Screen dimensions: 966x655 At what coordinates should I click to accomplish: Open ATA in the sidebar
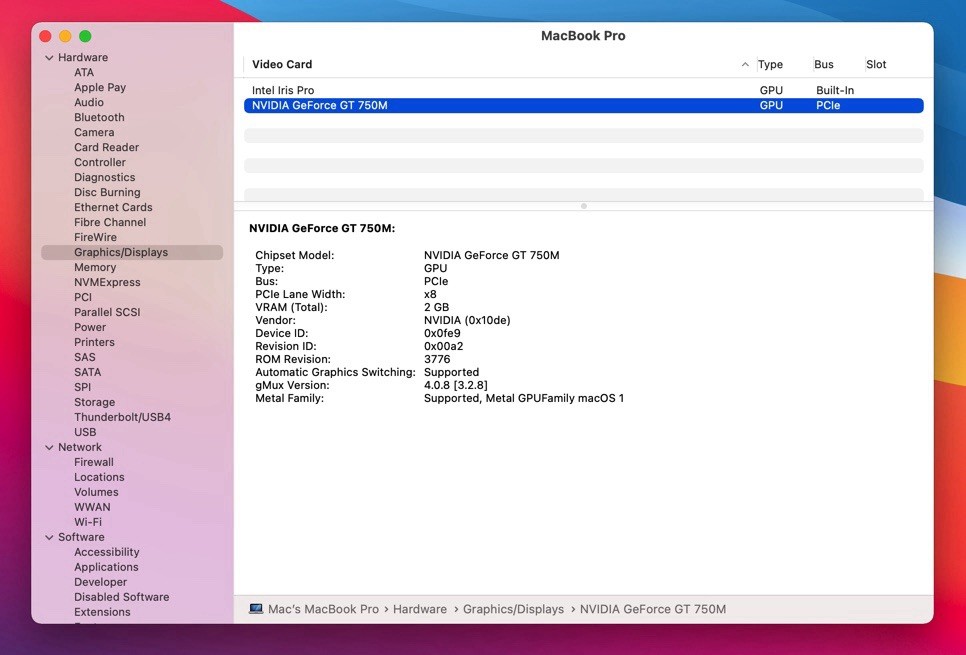pos(84,72)
